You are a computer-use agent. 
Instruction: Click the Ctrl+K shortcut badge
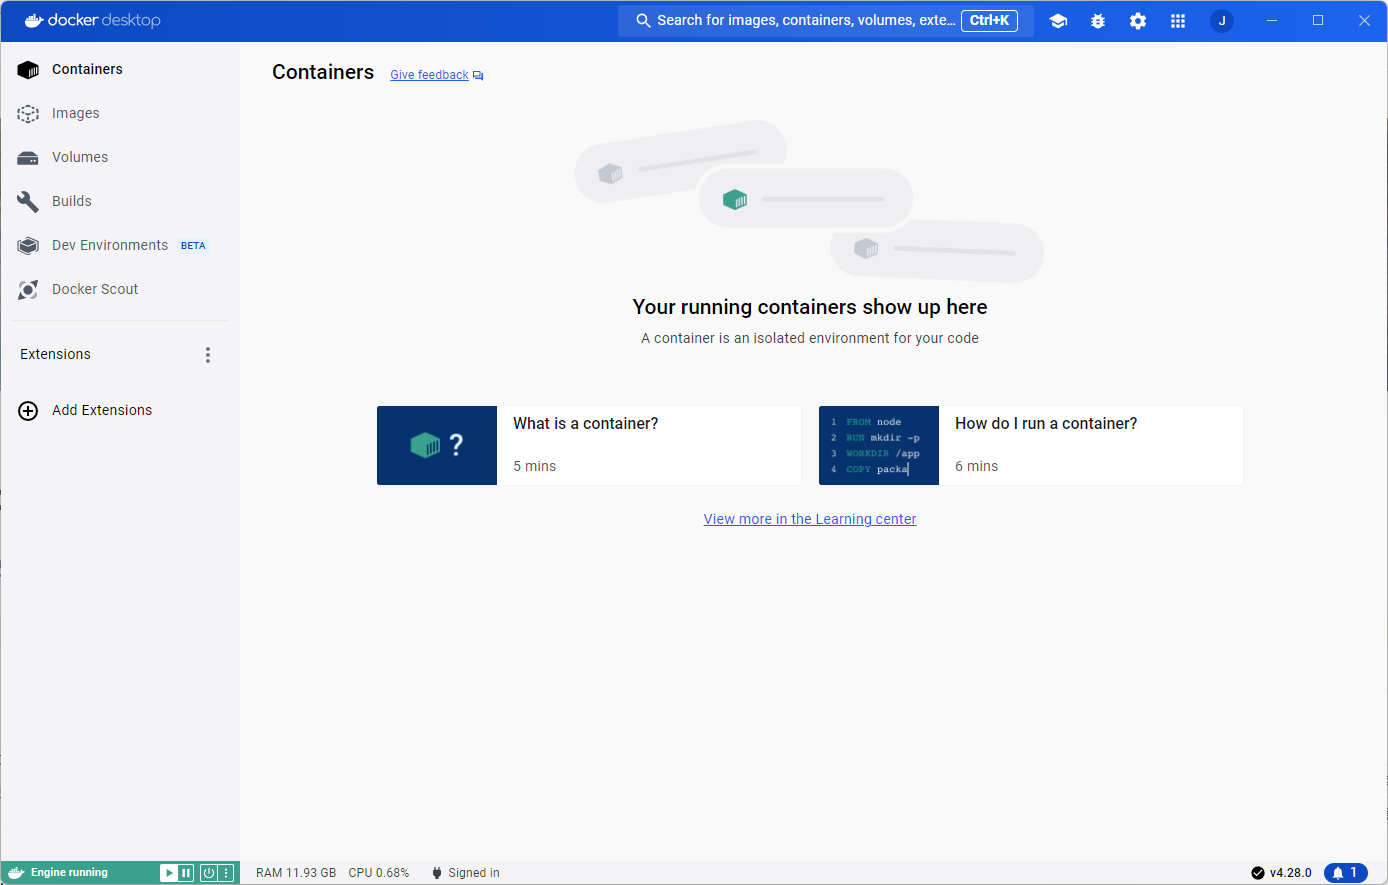click(989, 20)
